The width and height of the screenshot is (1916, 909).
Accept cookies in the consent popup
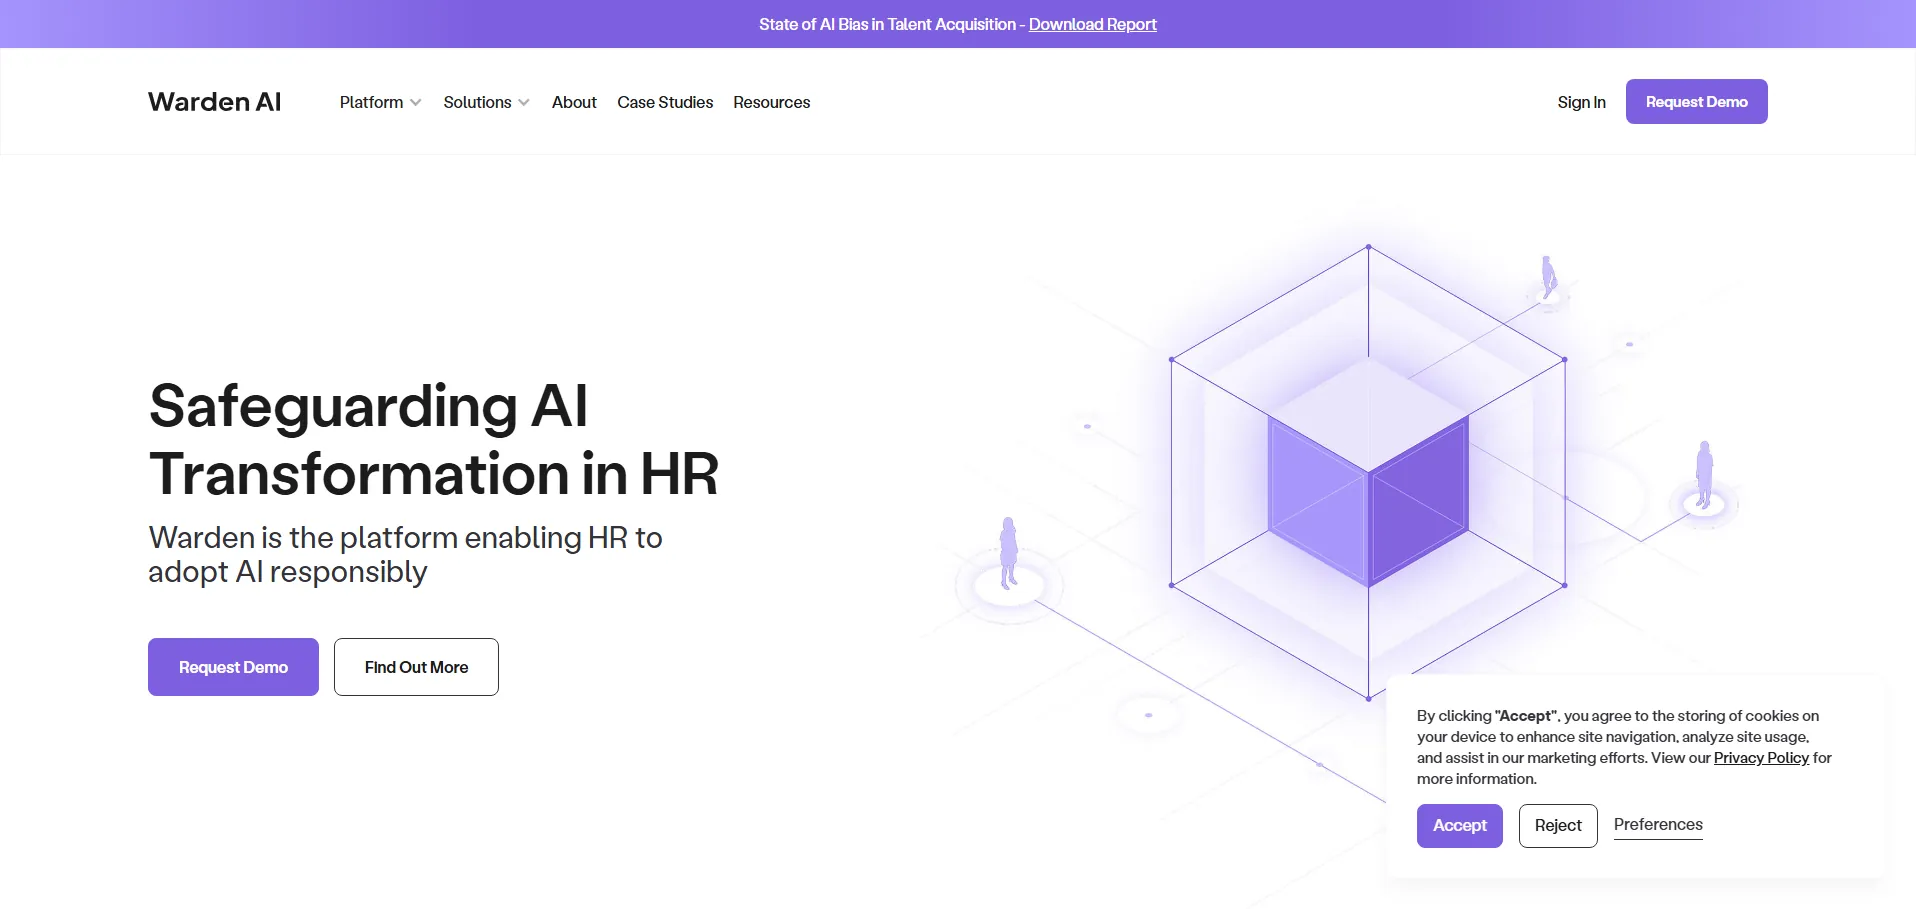click(x=1459, y=826)
